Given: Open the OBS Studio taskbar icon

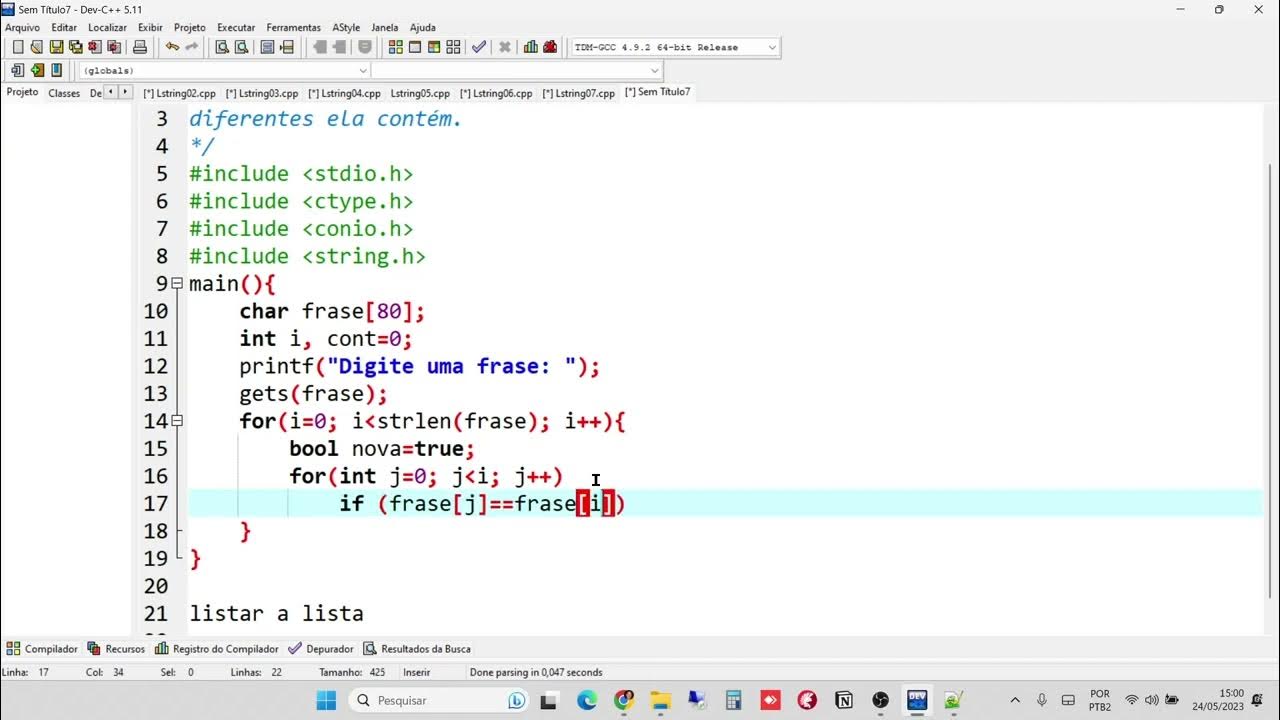Looking at the screenshot, I should tap(880, 700).
